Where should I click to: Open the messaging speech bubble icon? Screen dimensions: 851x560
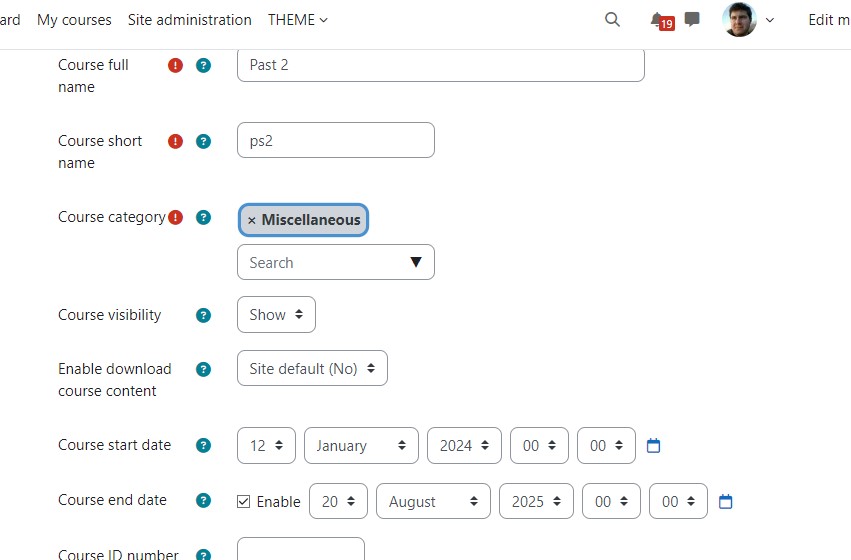(x=692, y=20)
